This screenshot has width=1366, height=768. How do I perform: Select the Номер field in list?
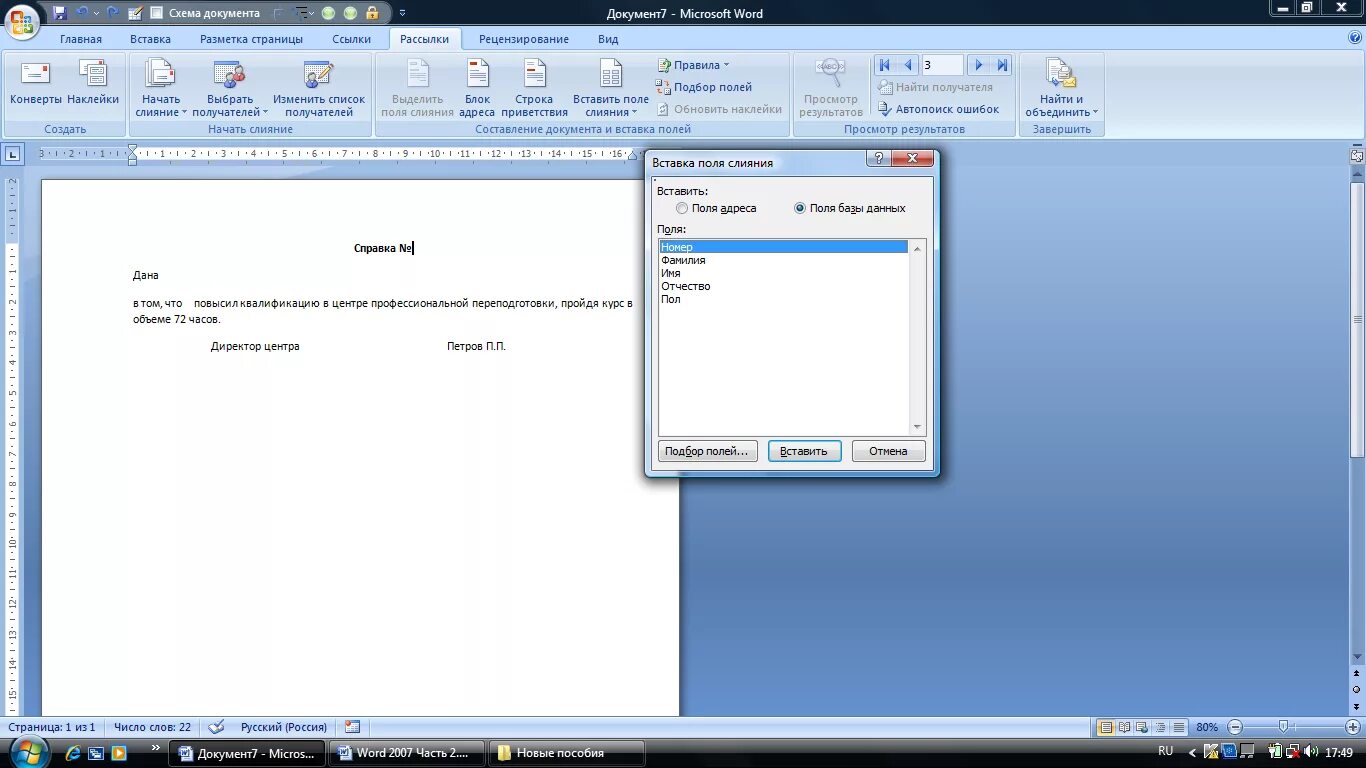(x=783, y=247)
